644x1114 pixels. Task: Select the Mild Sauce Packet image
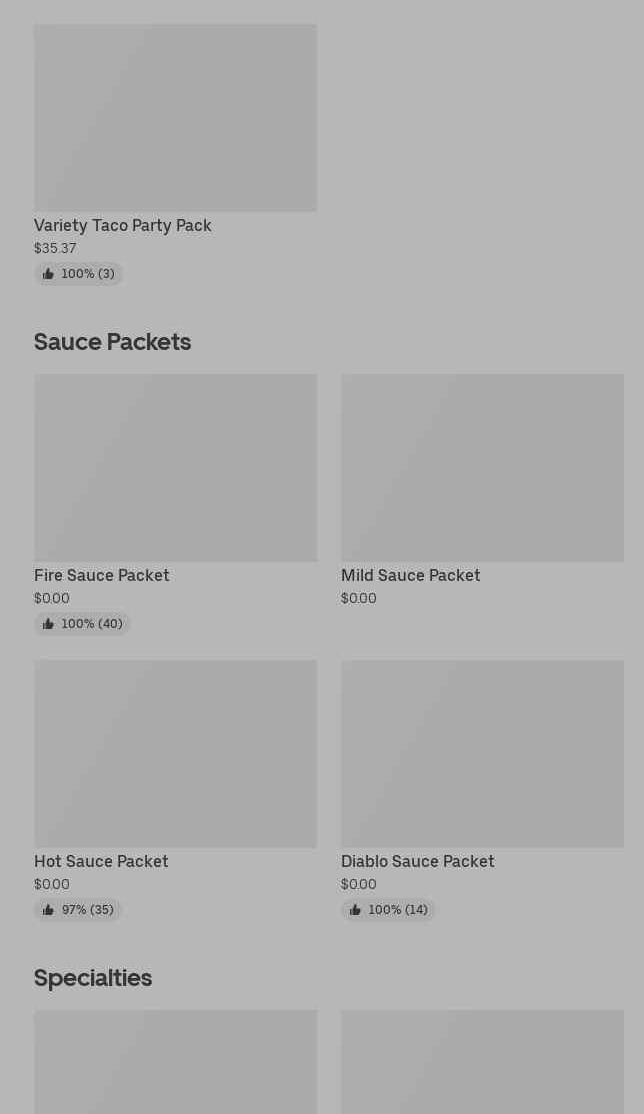(482, 468)
